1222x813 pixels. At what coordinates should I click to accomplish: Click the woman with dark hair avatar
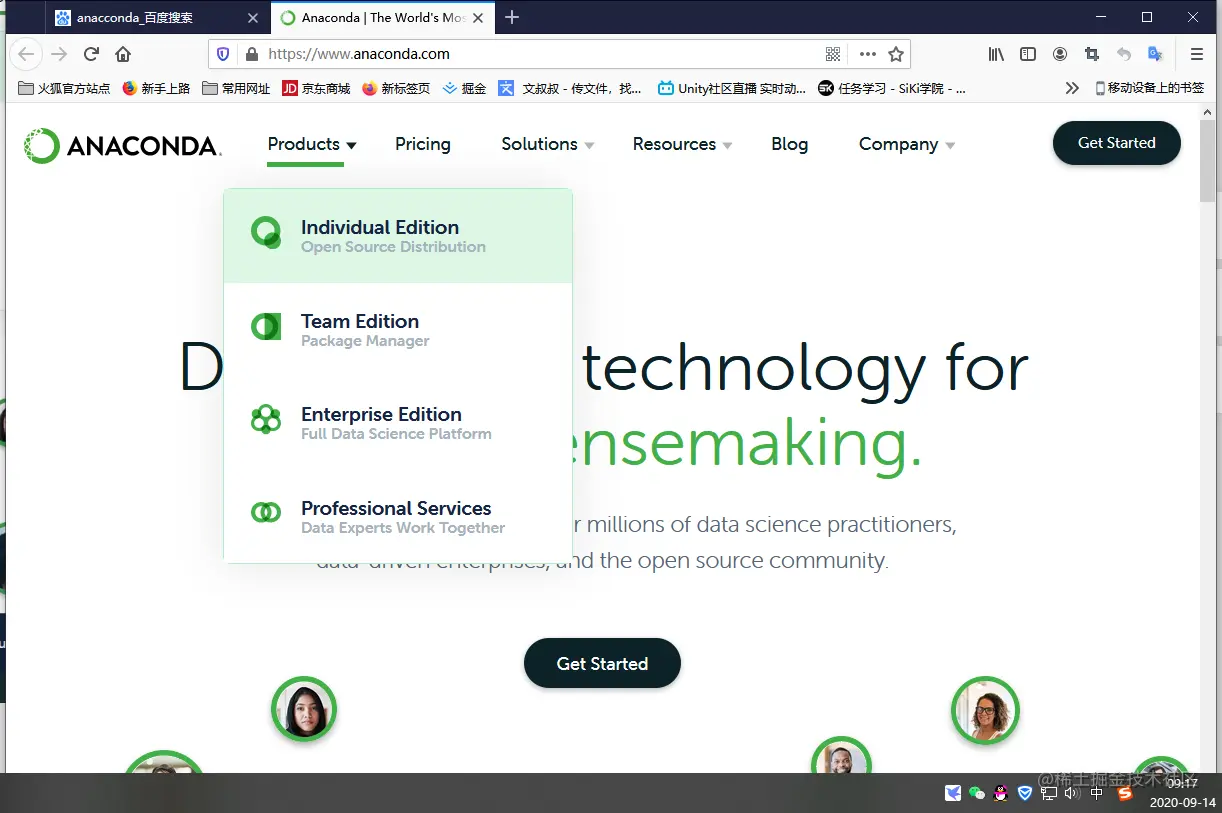(304, 710)
